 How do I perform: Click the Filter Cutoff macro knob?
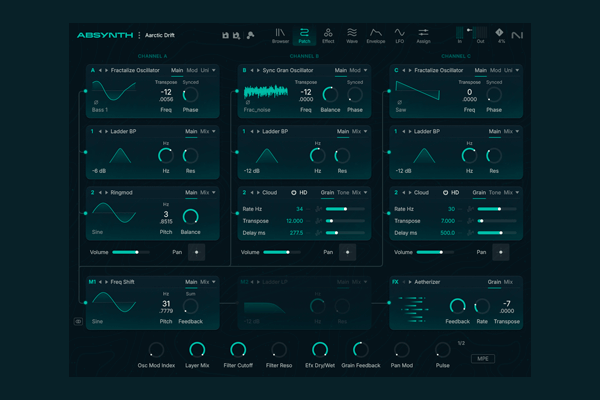pos(238,349)
